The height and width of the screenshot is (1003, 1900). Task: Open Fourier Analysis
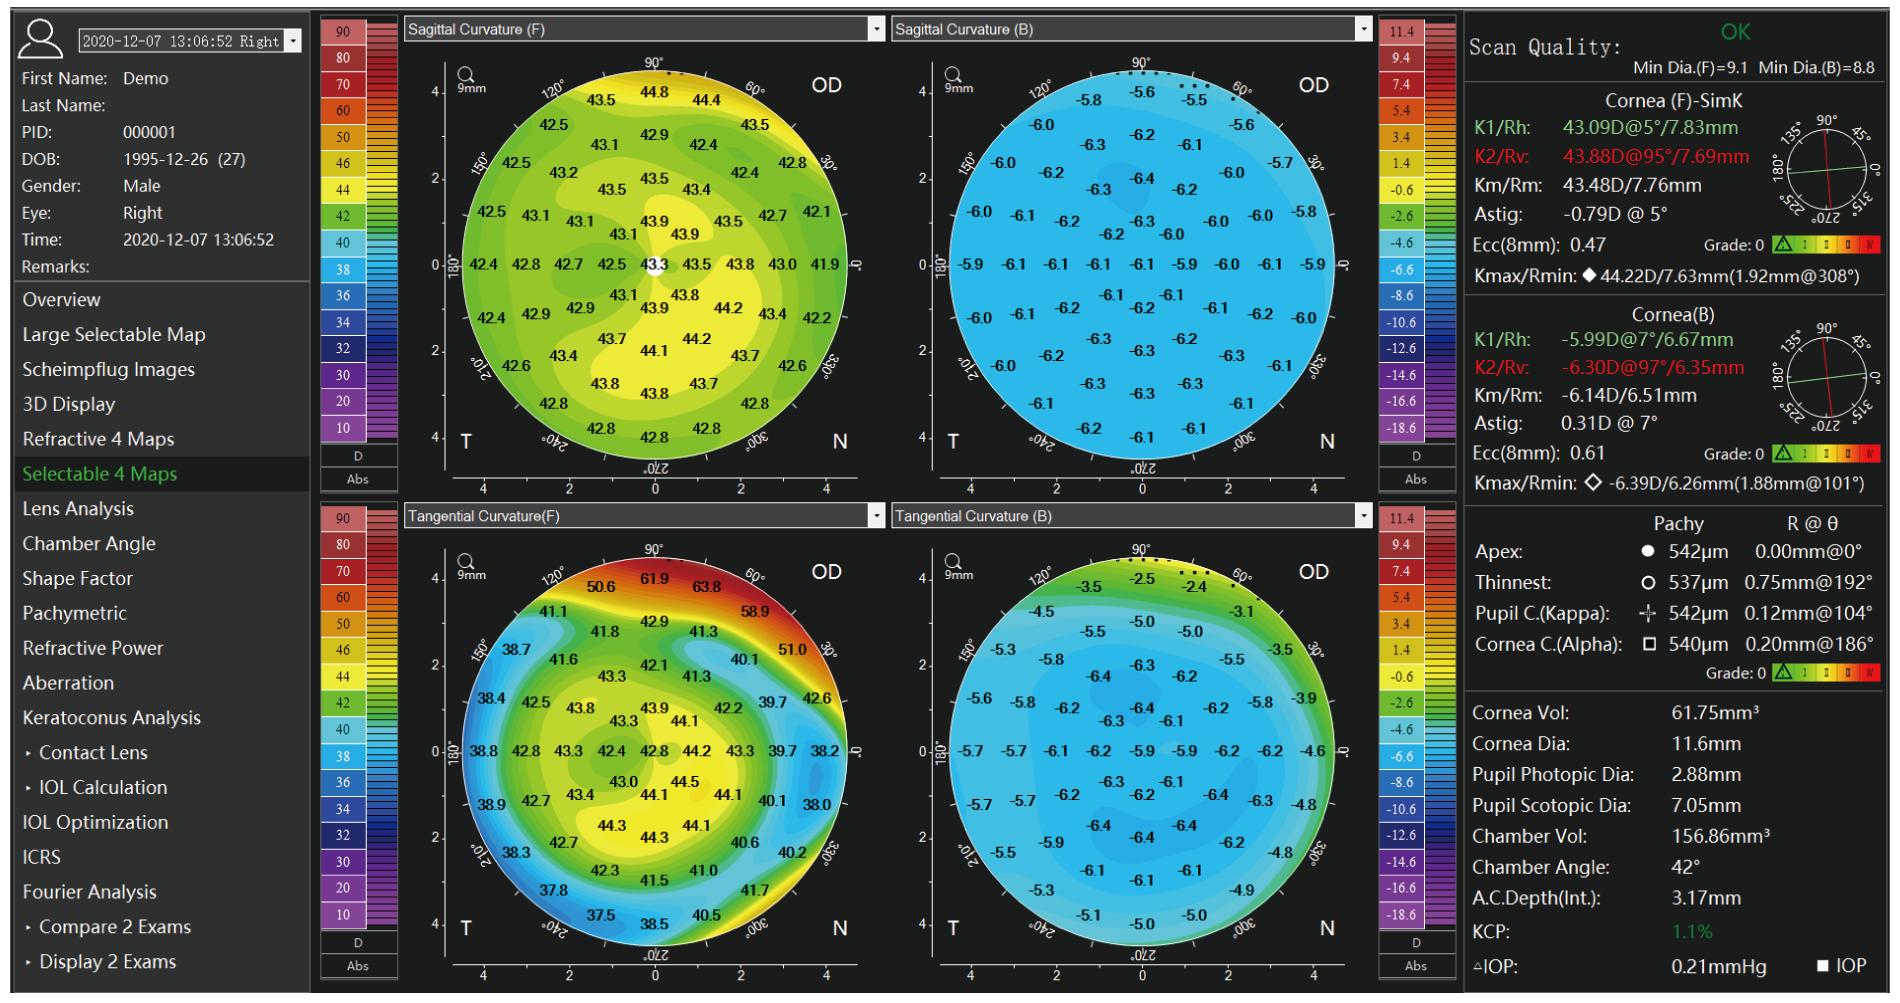[x=90, y=892]
